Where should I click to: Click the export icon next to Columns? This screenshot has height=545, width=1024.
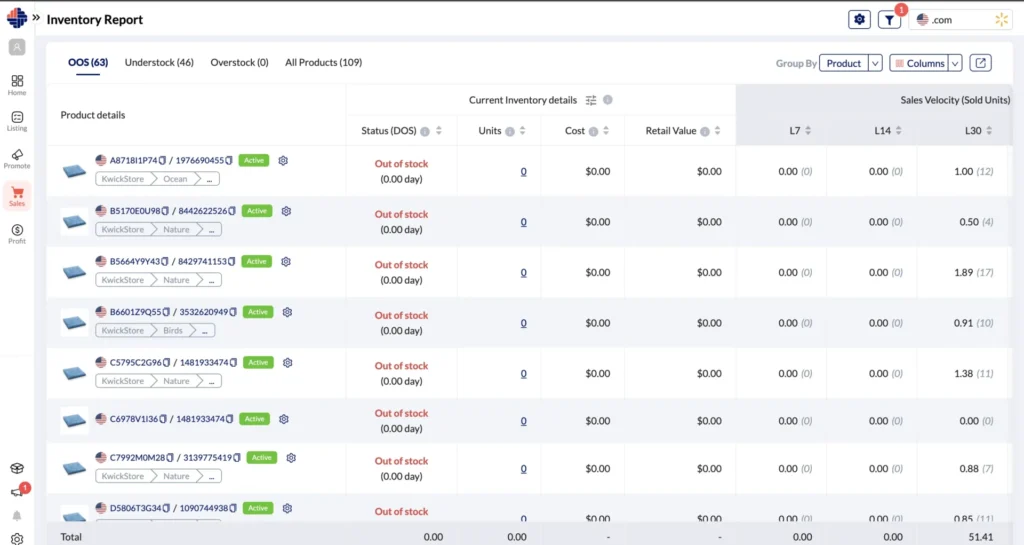(982, 63)
